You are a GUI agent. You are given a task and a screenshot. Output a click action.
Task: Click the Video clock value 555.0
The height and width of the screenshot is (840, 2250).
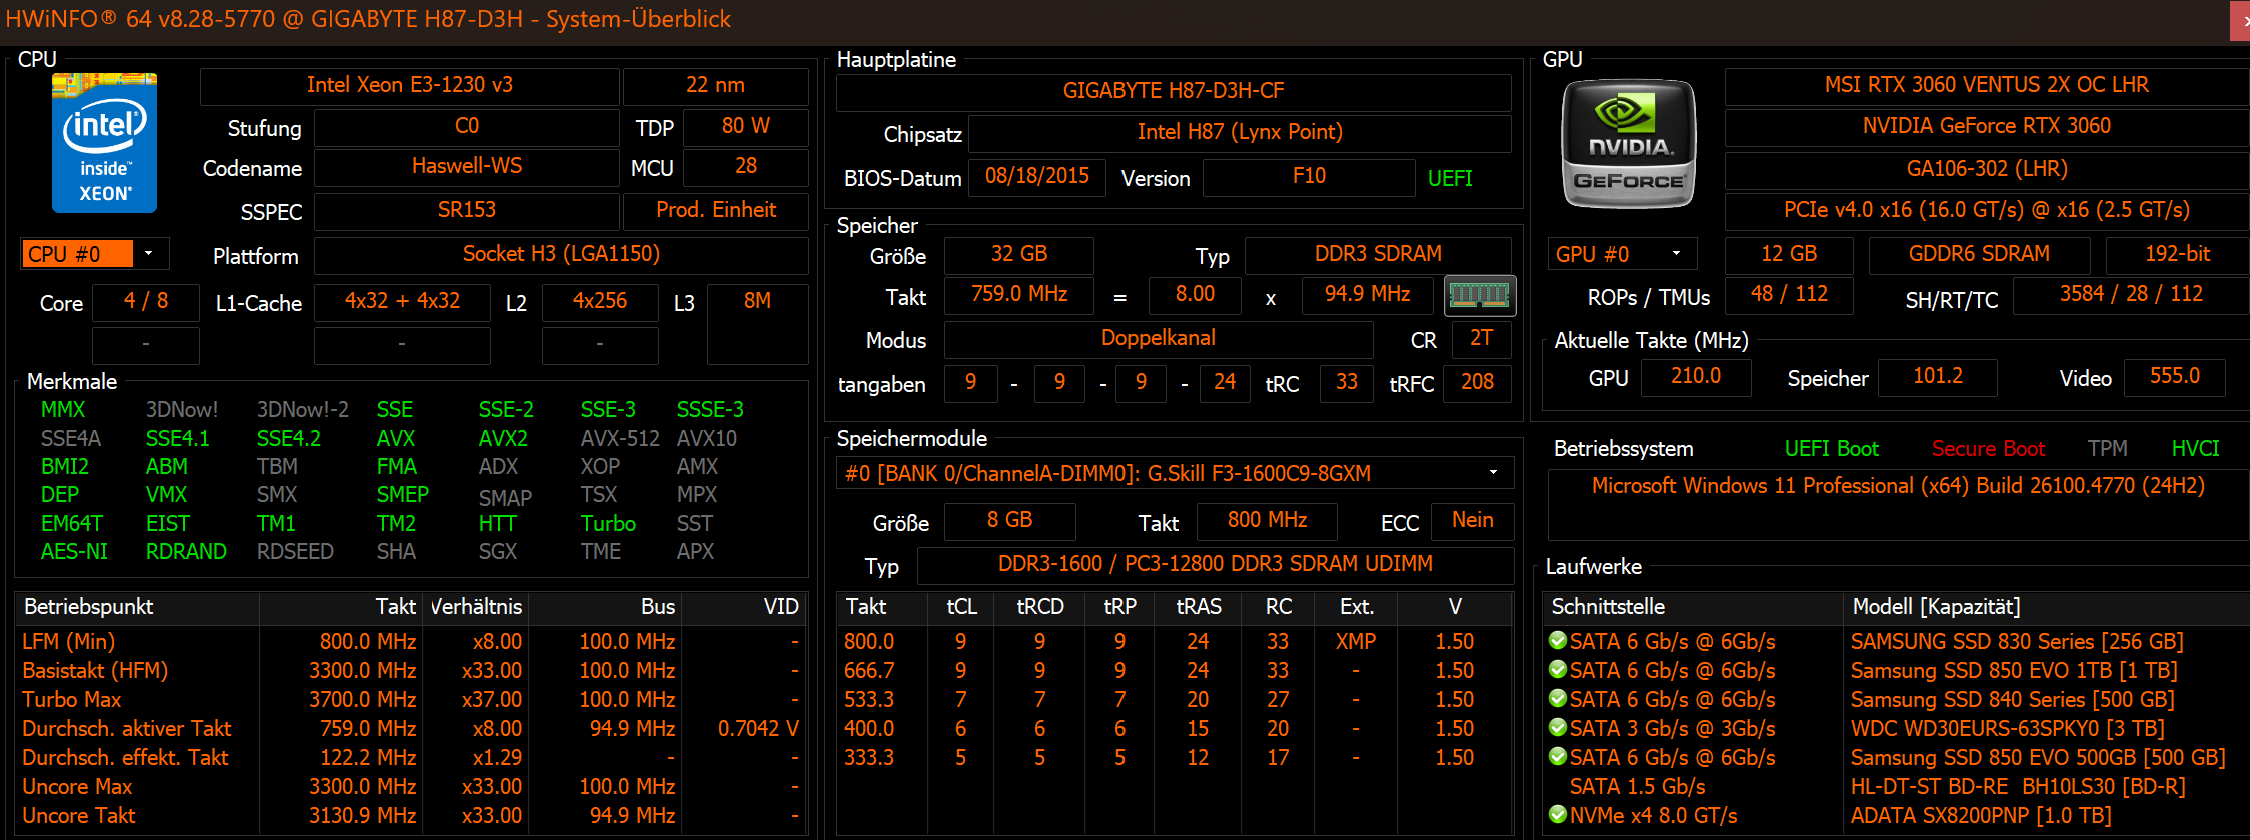[2175, 376]
